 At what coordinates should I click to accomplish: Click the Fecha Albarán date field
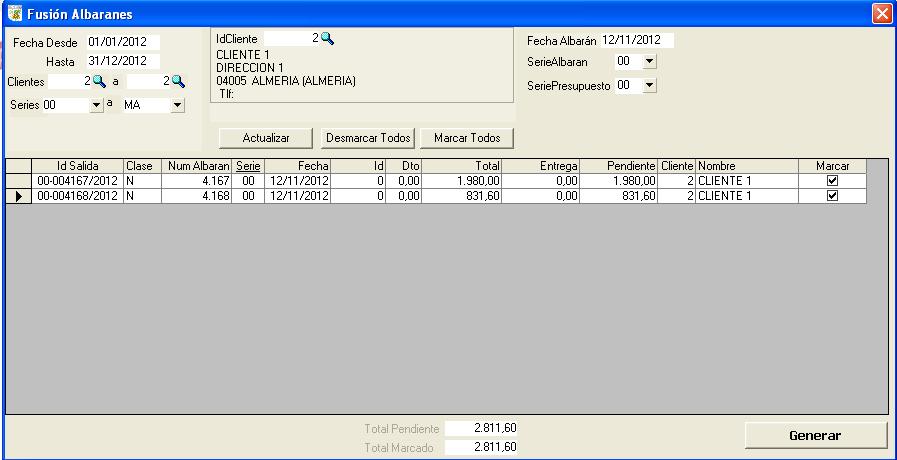pyautogui.click(x=637, y=40)
